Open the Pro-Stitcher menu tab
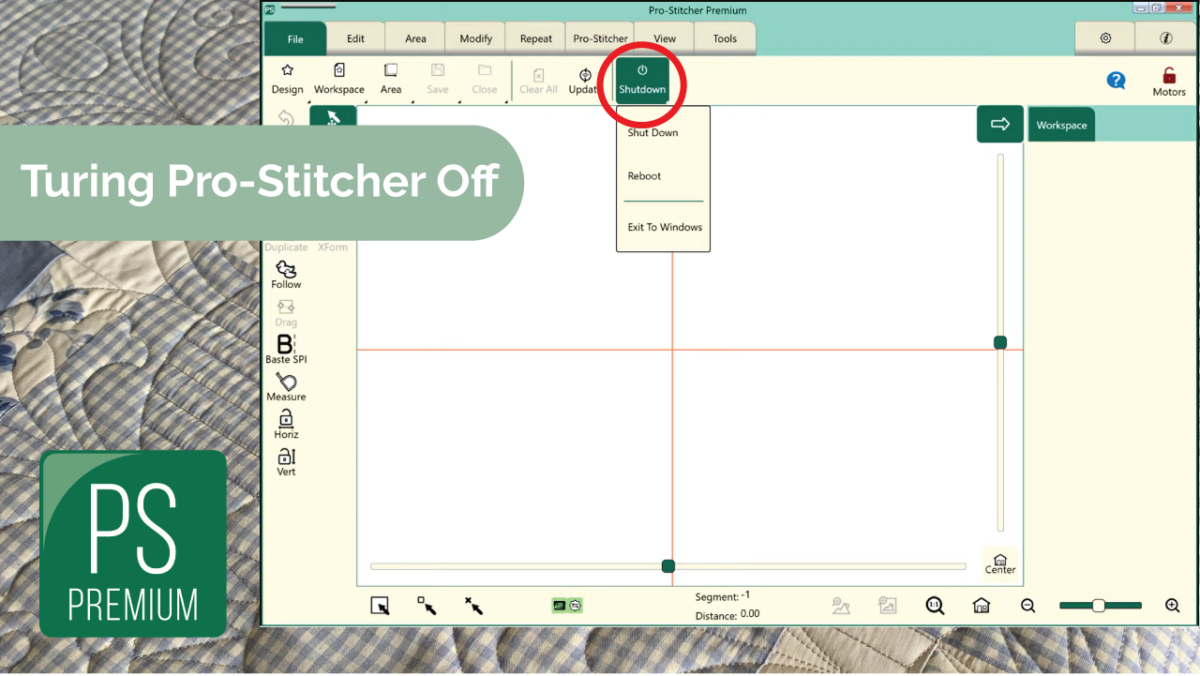This screenshot has width=1200, height=676. [600, 38]
